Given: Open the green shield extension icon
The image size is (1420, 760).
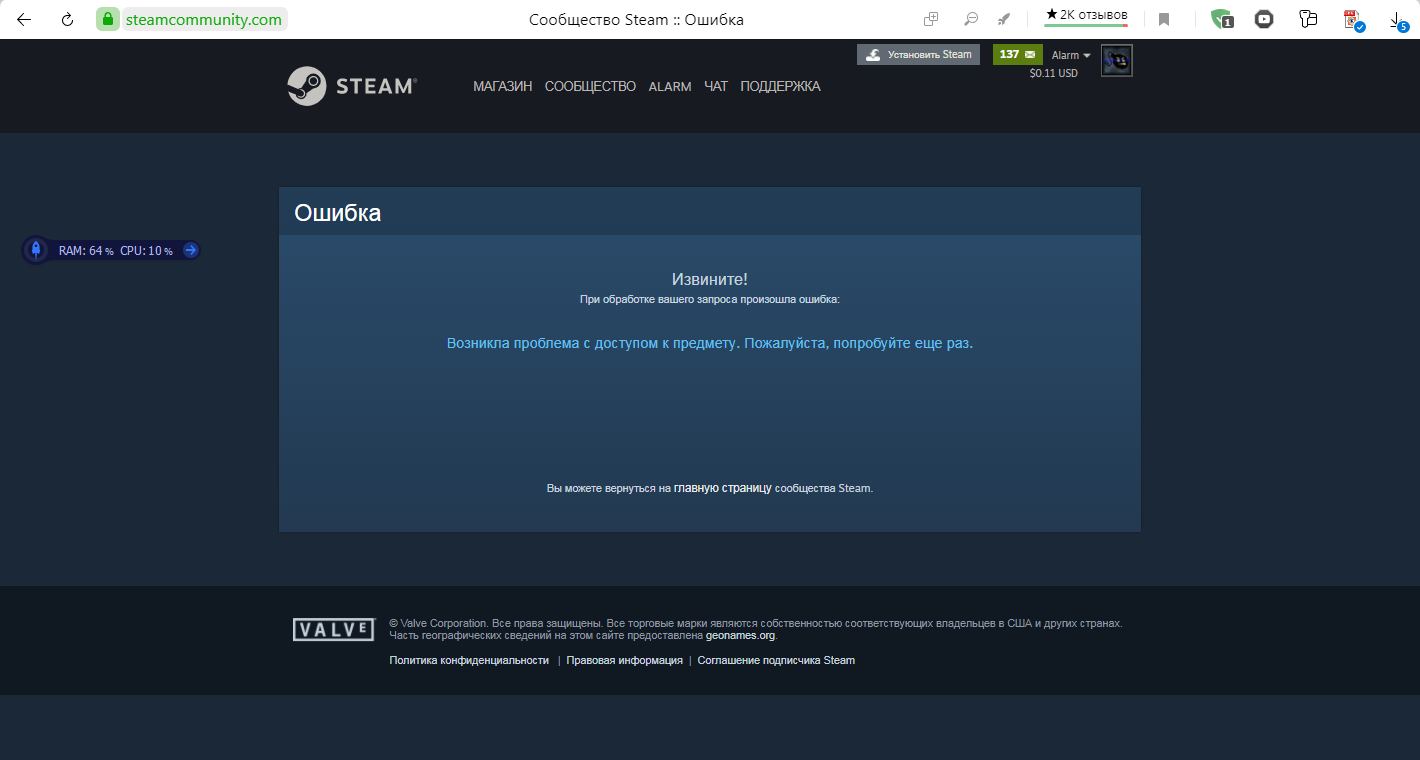Looking at the screenshot, I should [1221, 19].
